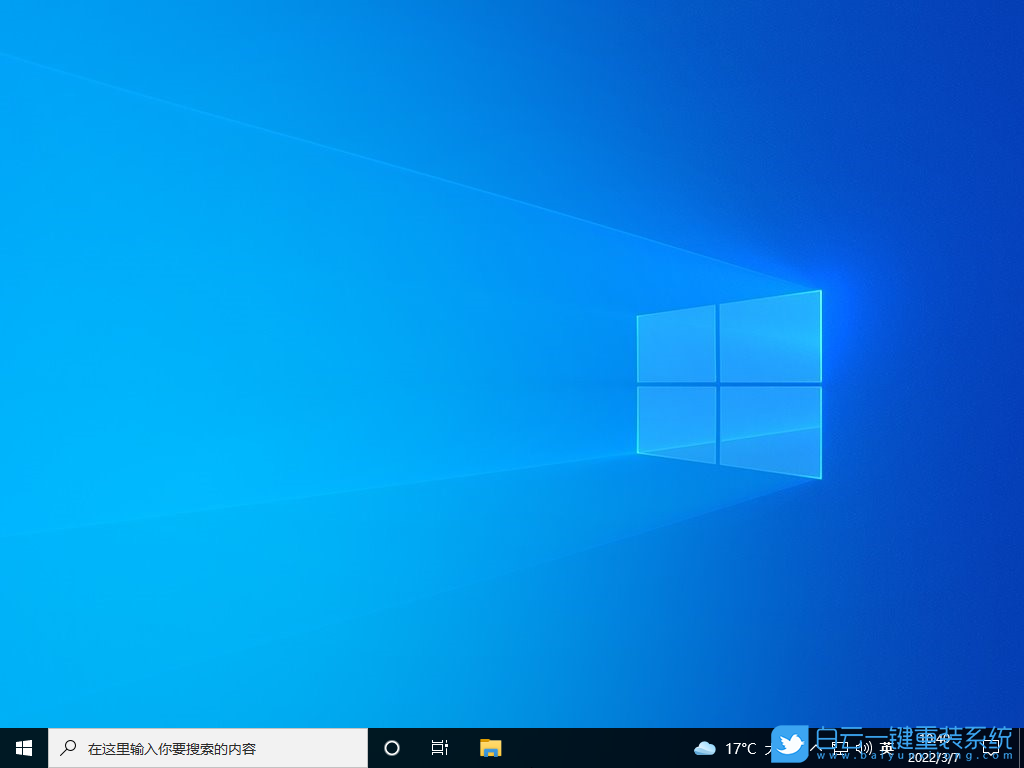
Task: Click inside the taskbar search box
Action: tap(200, 747)
